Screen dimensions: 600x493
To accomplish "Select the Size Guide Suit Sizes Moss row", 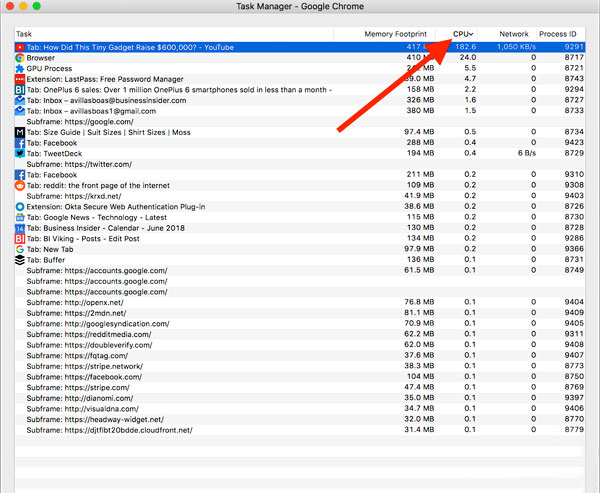I will (300, 132).
